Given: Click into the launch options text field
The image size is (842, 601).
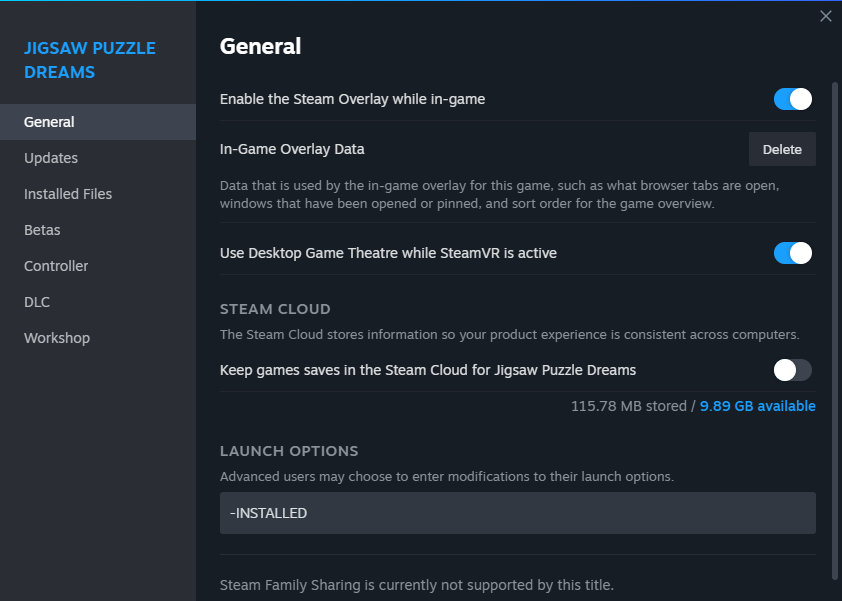Looking at the screenshot, I should click(518, 513).
